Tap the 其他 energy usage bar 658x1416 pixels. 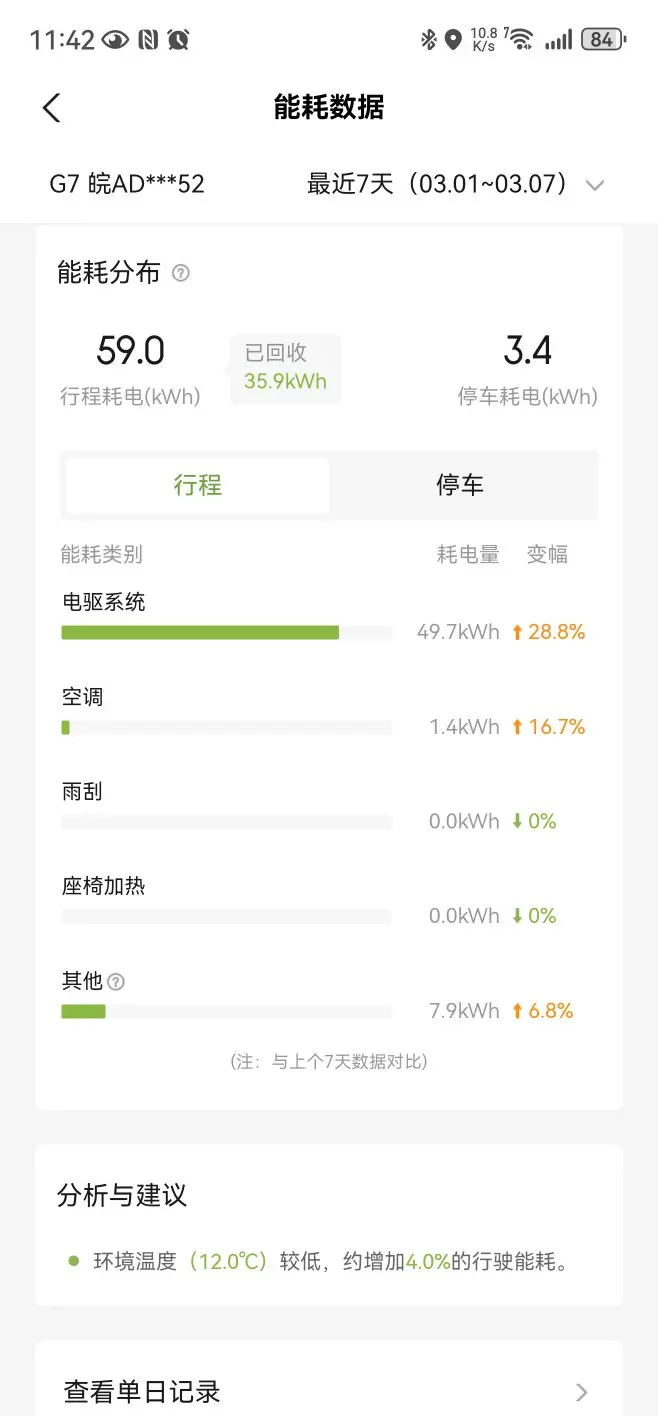[84, 1011]
